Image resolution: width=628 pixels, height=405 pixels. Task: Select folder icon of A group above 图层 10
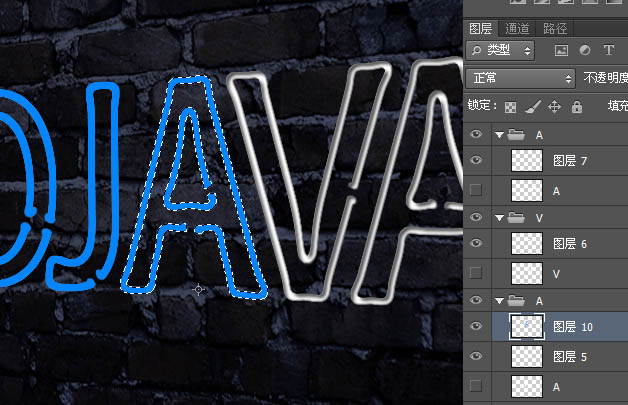tap(516, 300)
